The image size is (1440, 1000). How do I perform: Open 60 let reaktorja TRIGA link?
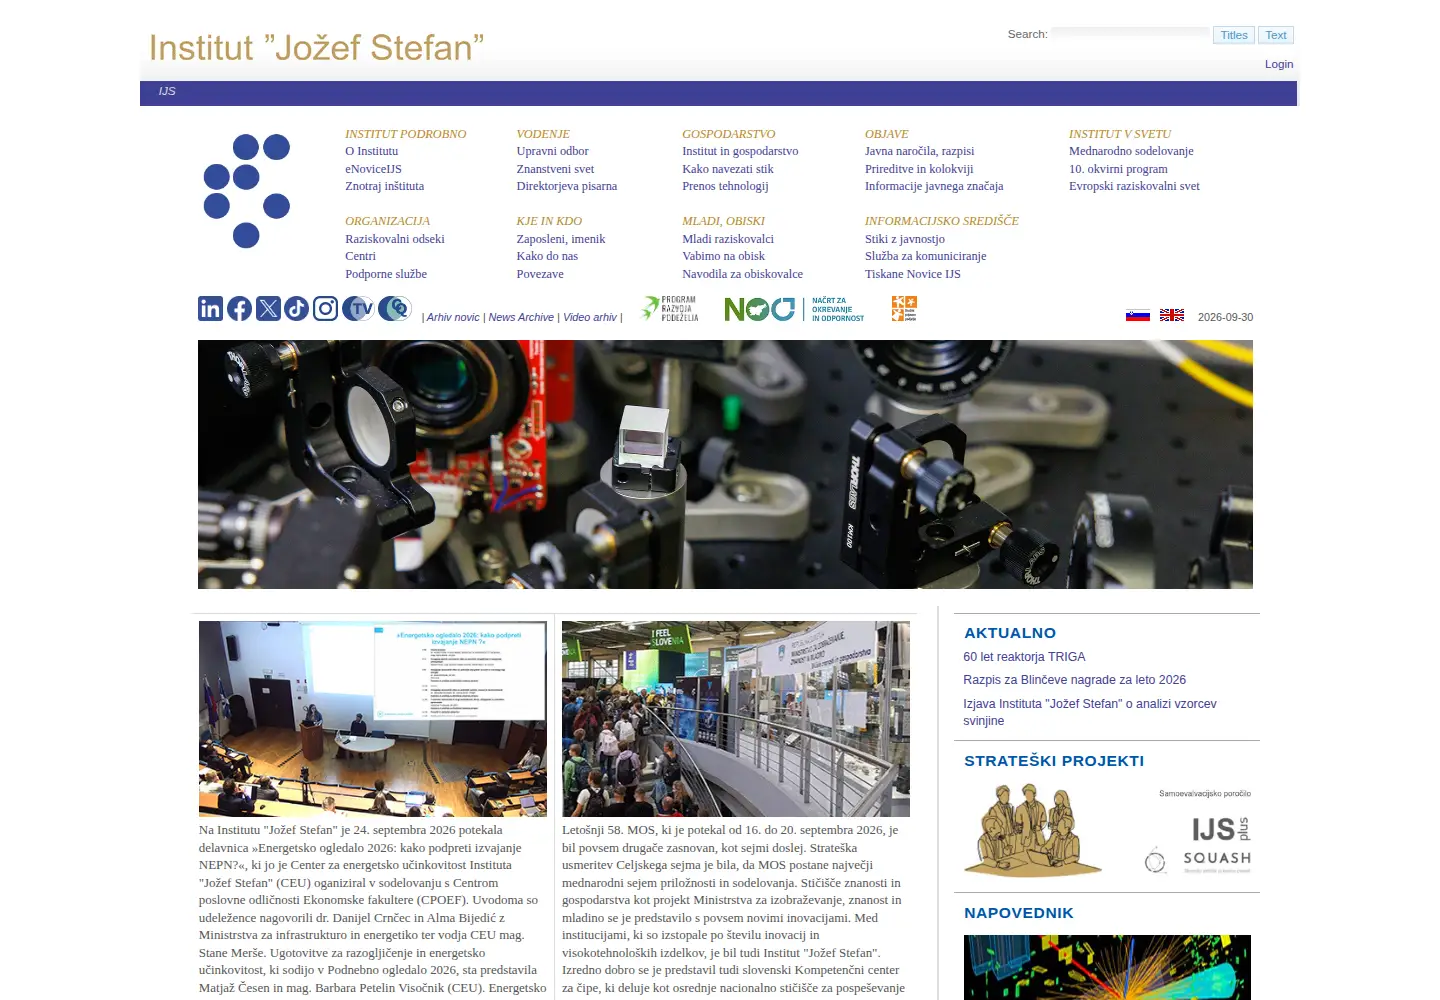(x=1024, y=657)
